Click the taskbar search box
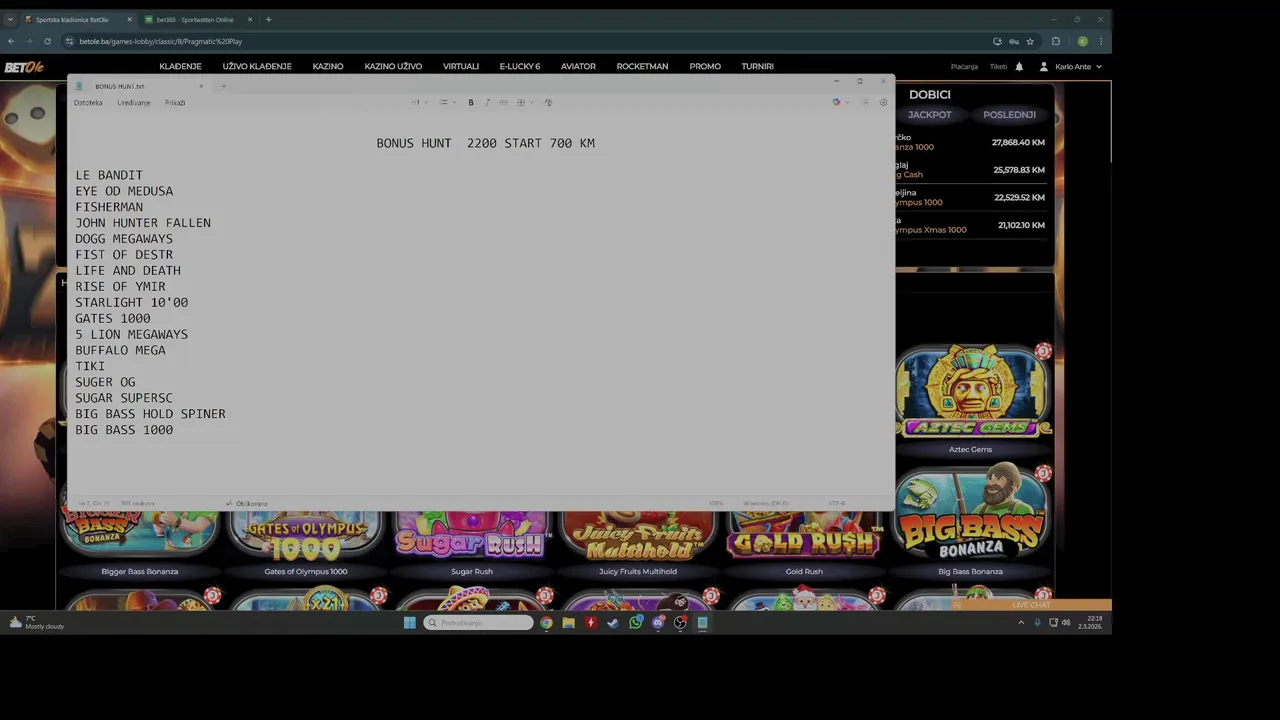The width and height of the screenshot is (1280, 720). [x=479, y=622]
